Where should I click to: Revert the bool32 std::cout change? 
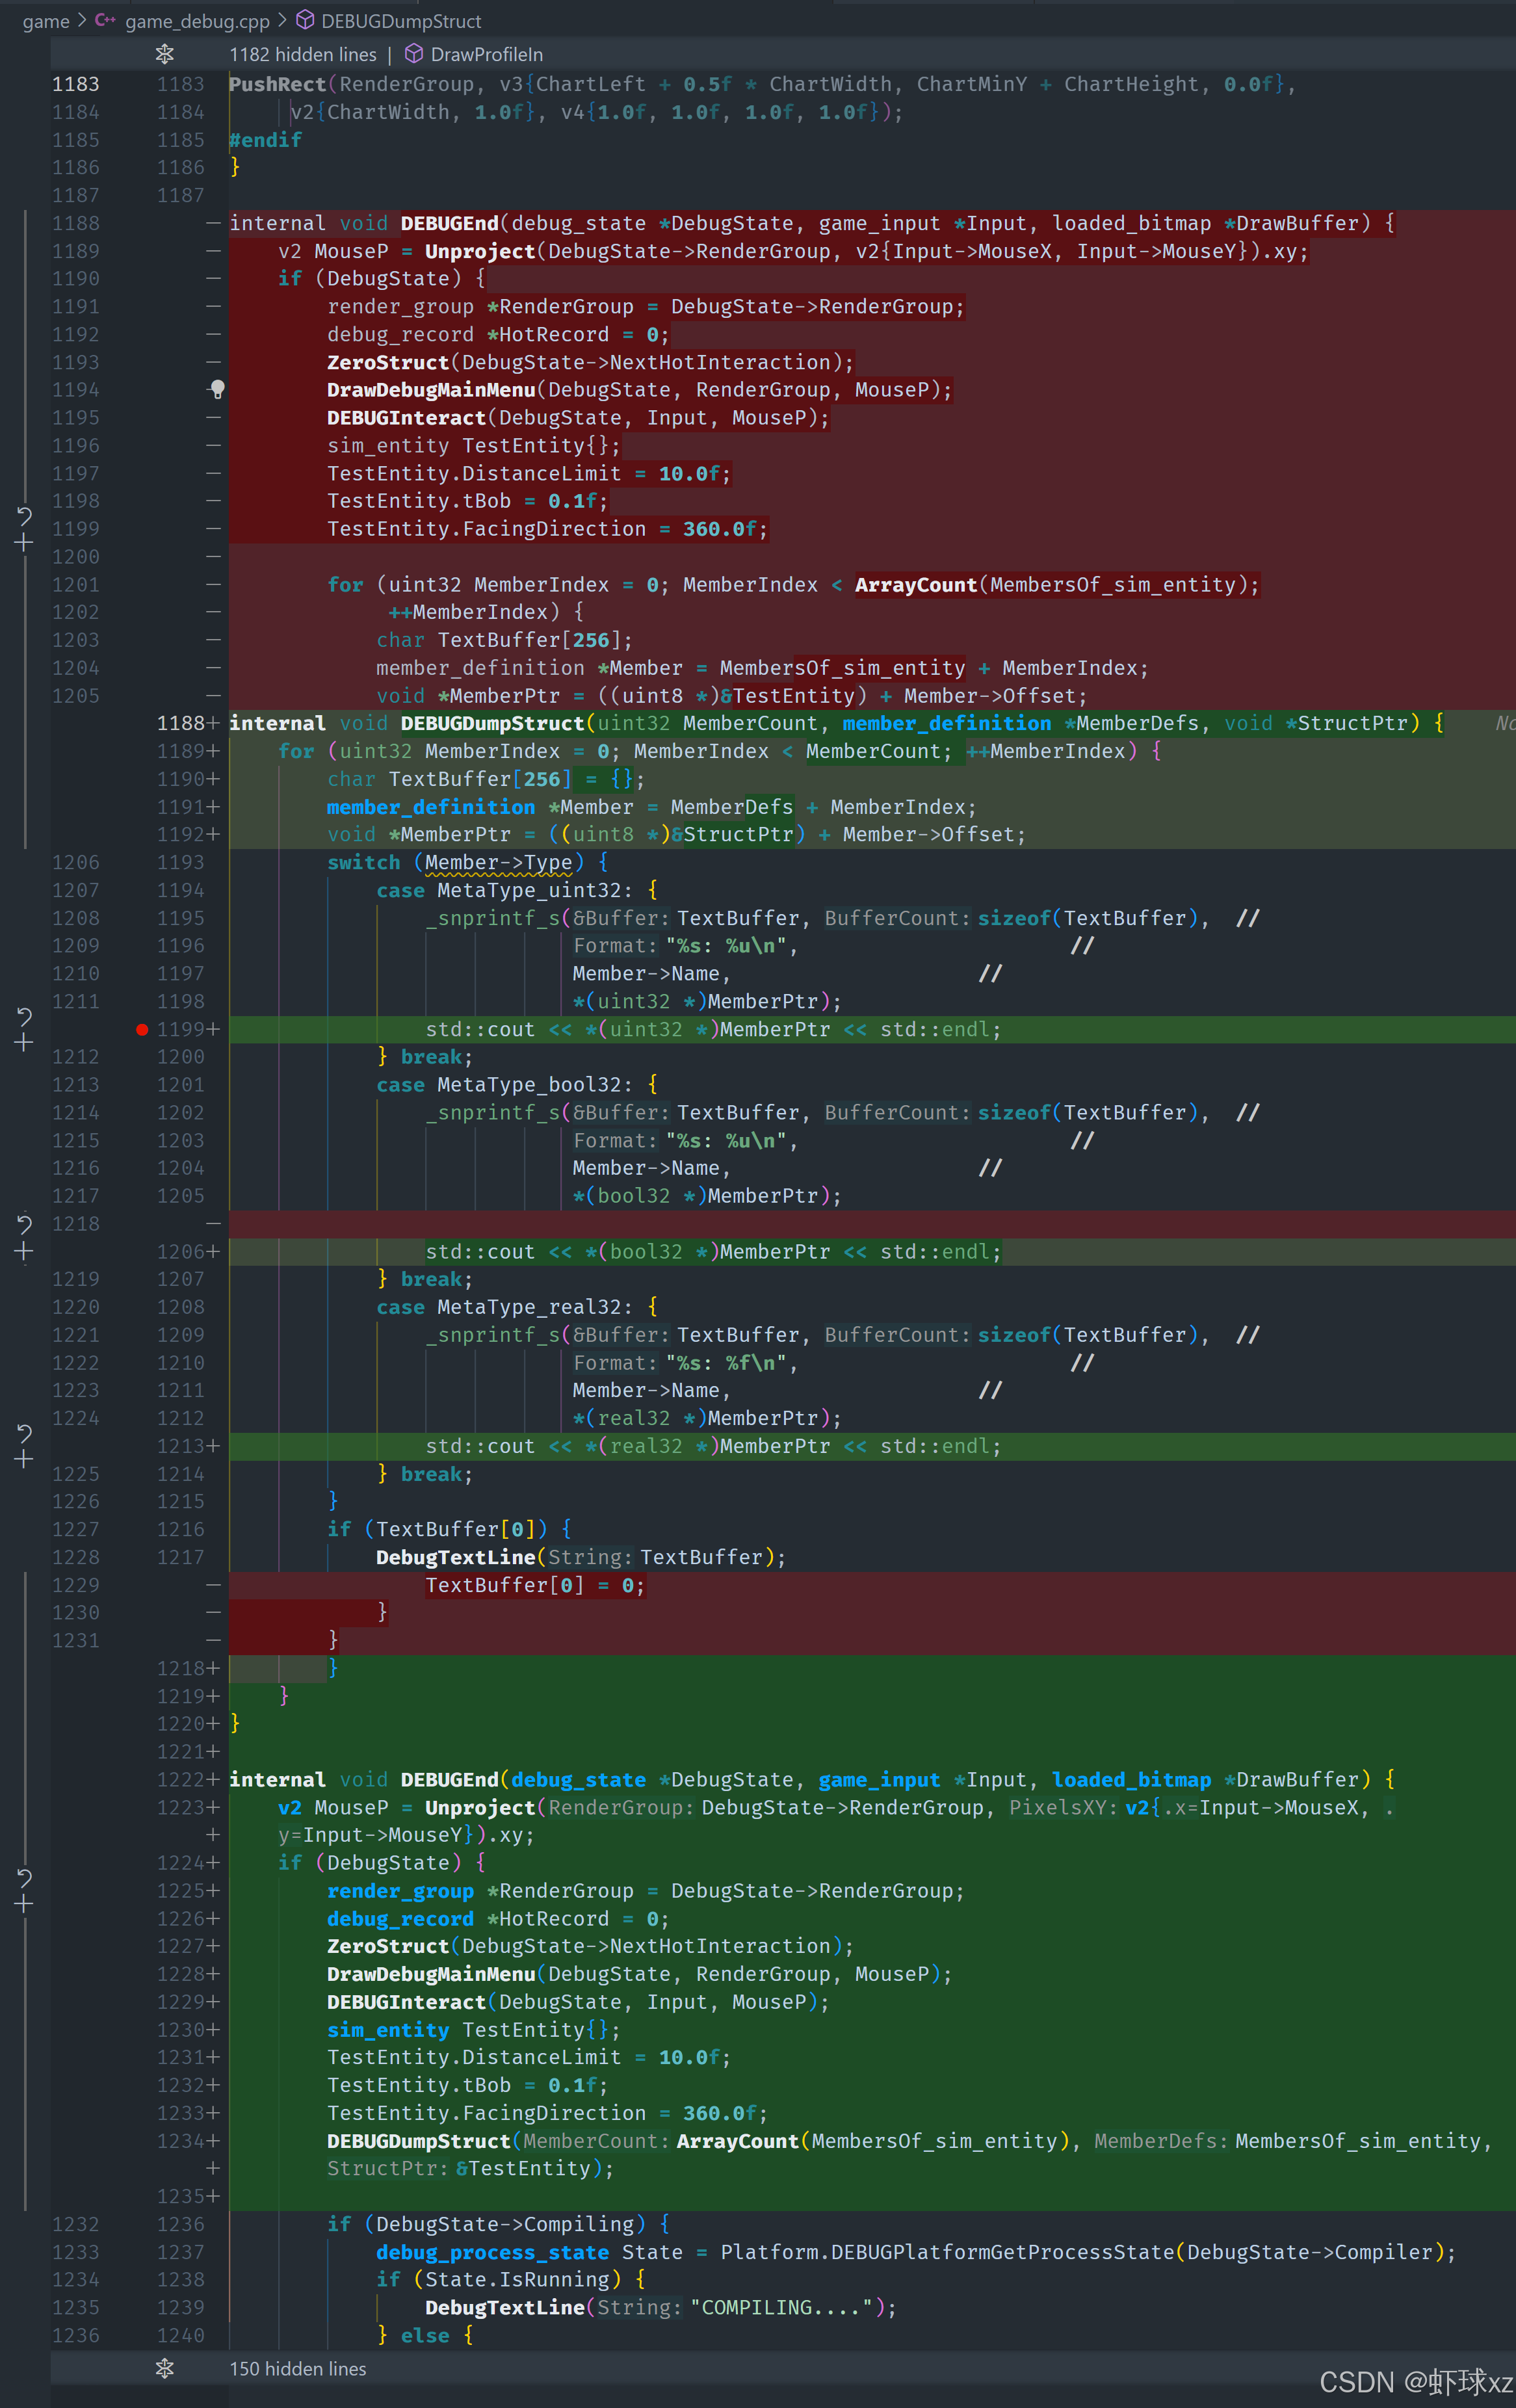pyautogui.click(x=24, y=1224)
